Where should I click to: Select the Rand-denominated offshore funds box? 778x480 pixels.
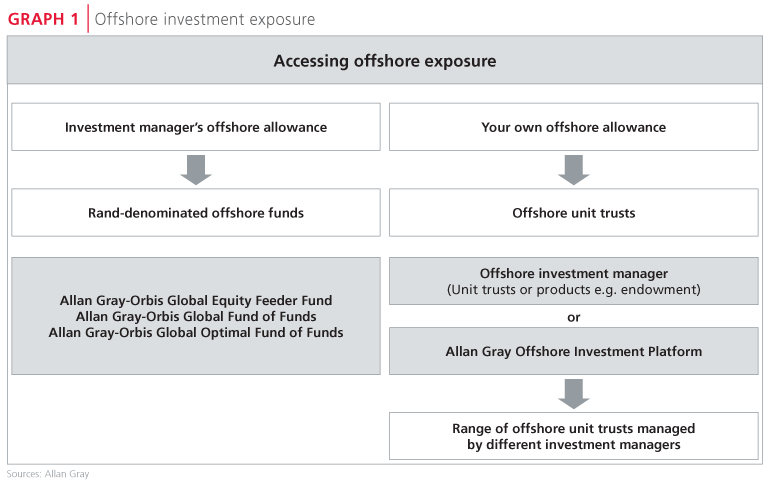coord(196,212)
